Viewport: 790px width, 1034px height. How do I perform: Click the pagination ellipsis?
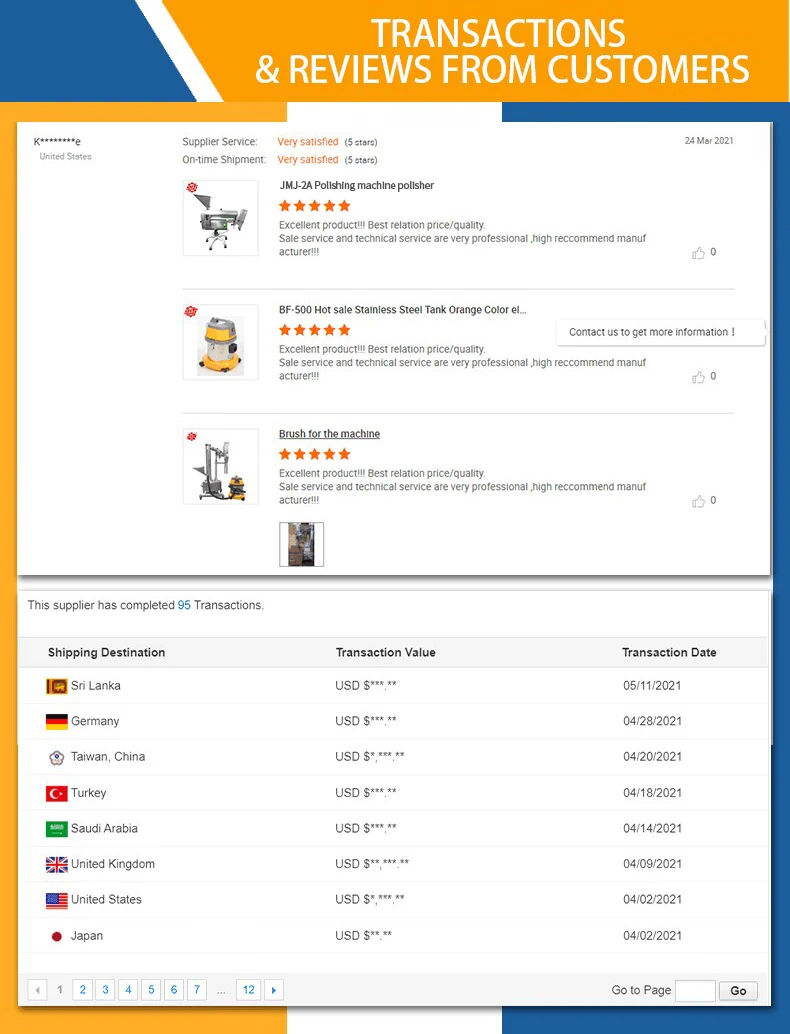click(x=221, y=991)
